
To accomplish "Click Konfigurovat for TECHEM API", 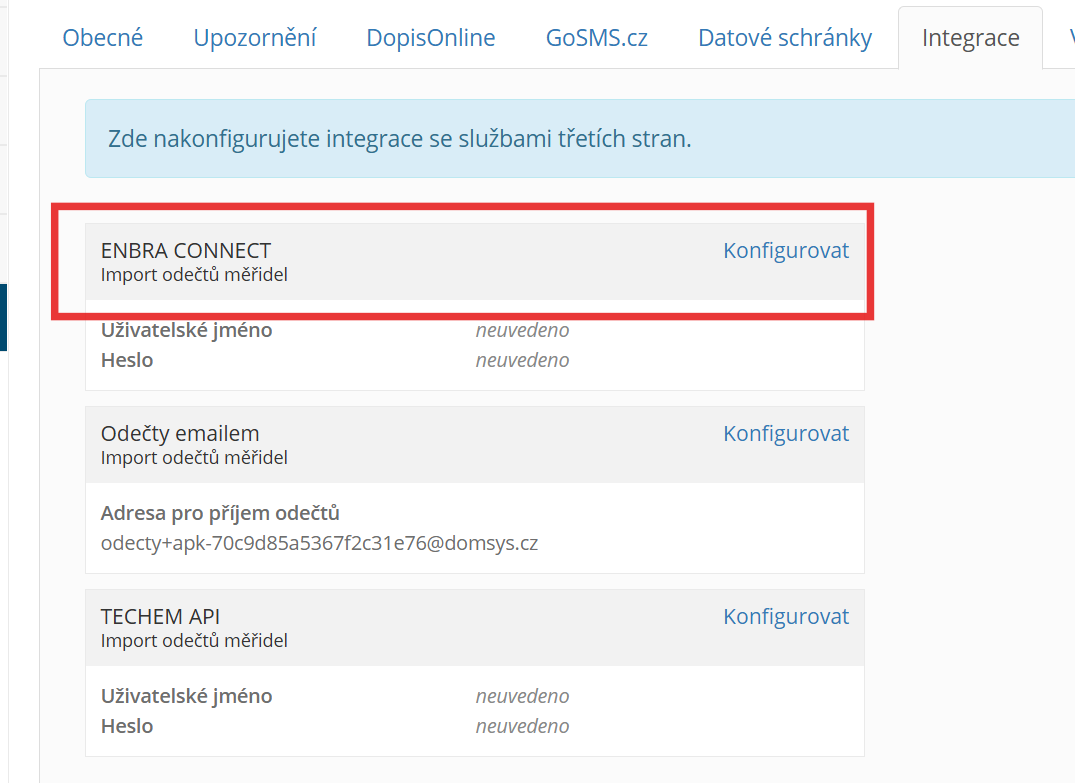I will point(786,616).
